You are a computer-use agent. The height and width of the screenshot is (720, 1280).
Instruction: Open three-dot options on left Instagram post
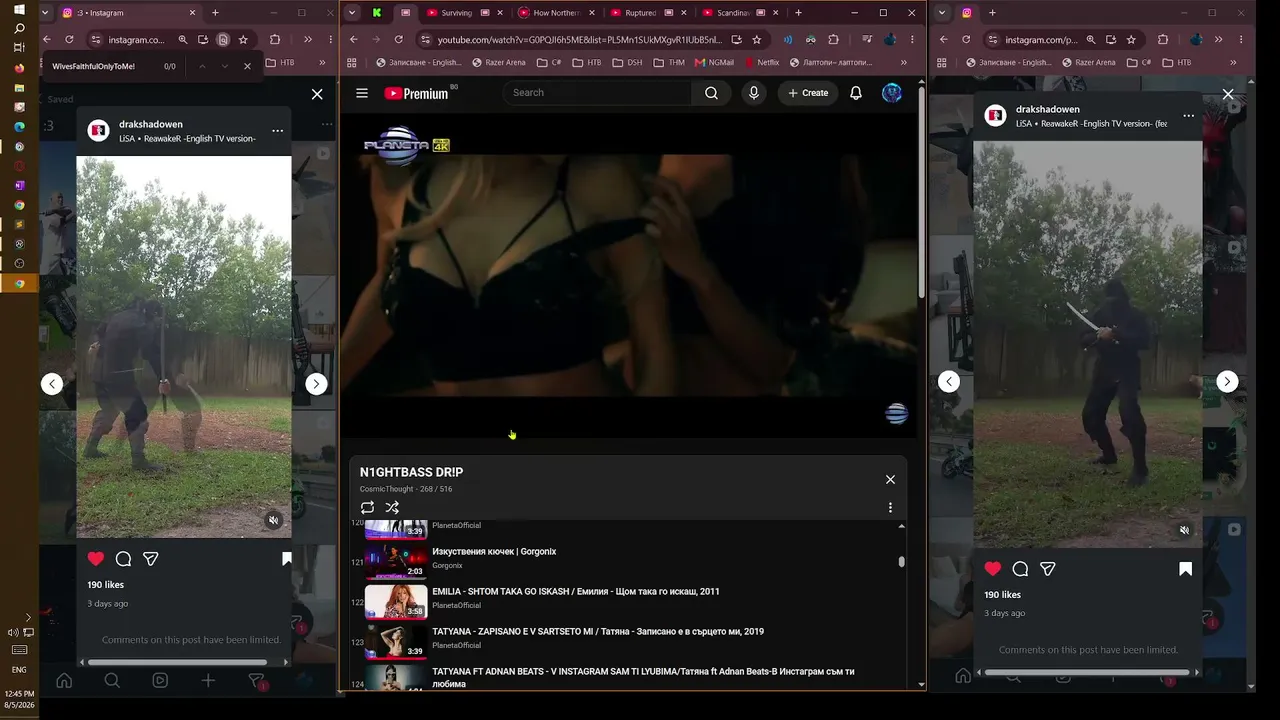277,131
